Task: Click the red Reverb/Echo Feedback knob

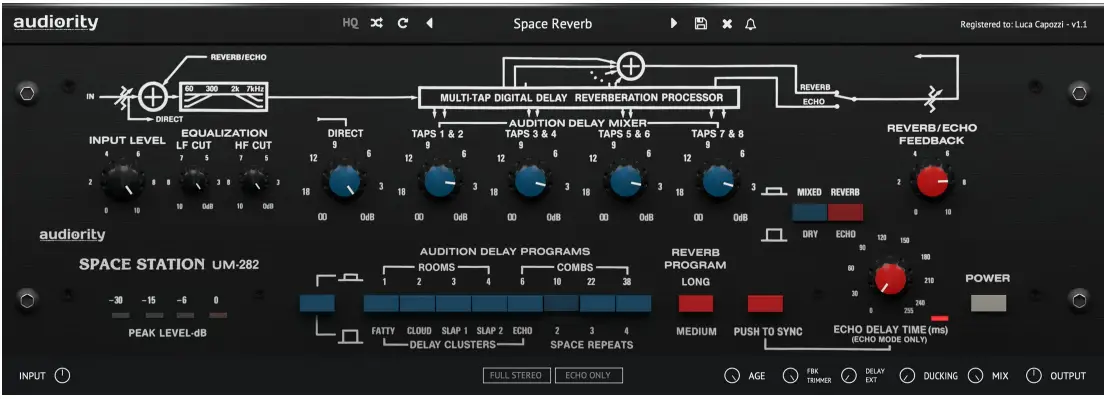Action: pyautogui.click(x=933, y=181)
